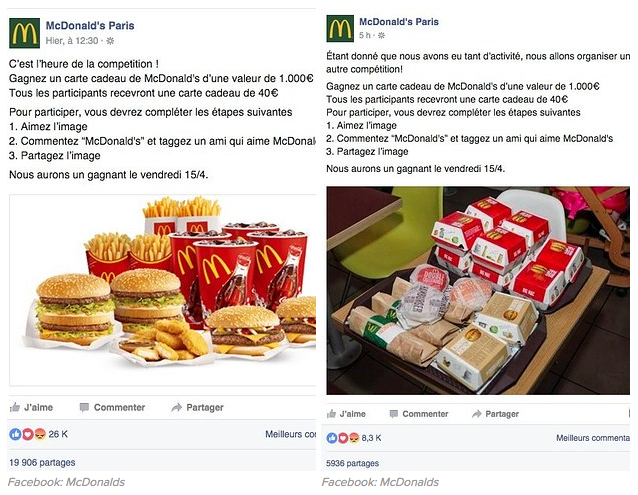This screenshot has width=638, height=495.
Task: Open the burgers and fries meal photo
Action: [163, 290]
